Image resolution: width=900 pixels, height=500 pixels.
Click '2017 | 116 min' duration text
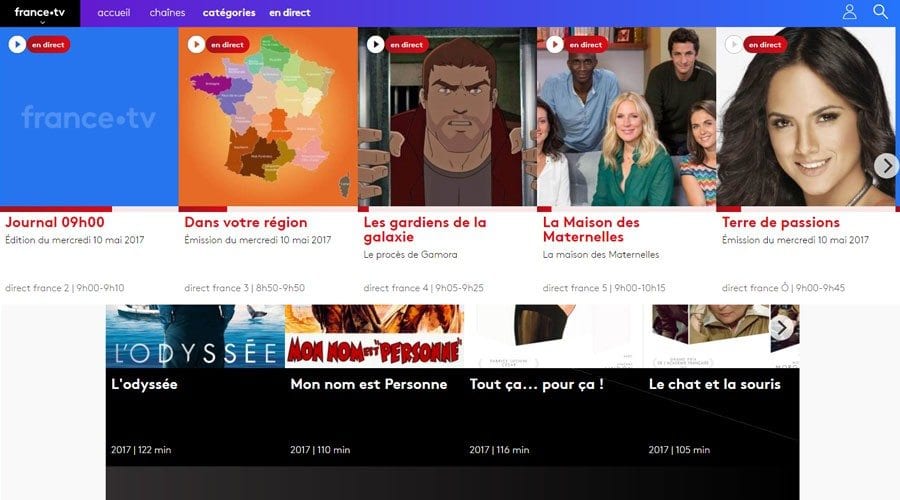(499, 449)
